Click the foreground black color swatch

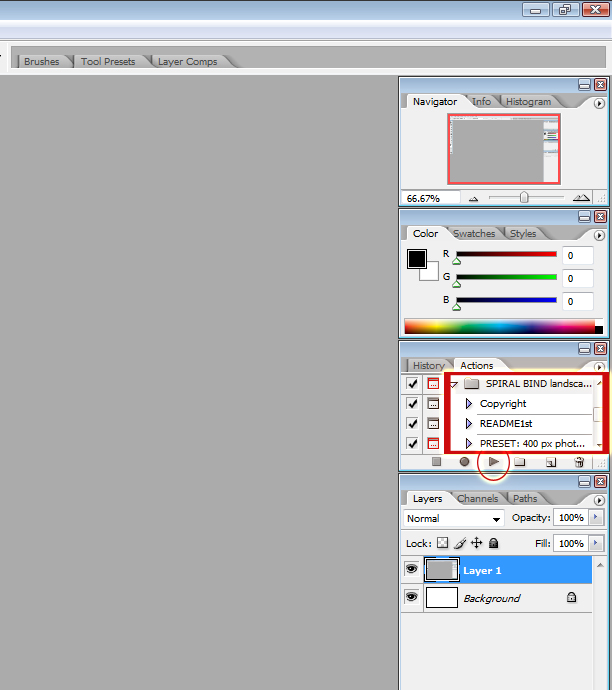(416, 259)
